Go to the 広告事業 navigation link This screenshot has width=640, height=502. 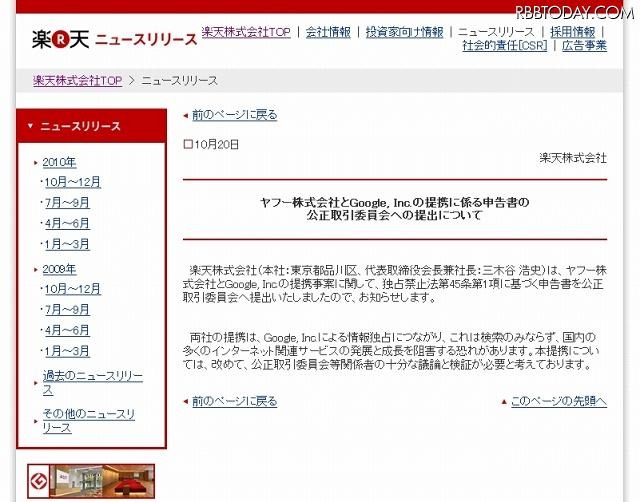[584, 45]
